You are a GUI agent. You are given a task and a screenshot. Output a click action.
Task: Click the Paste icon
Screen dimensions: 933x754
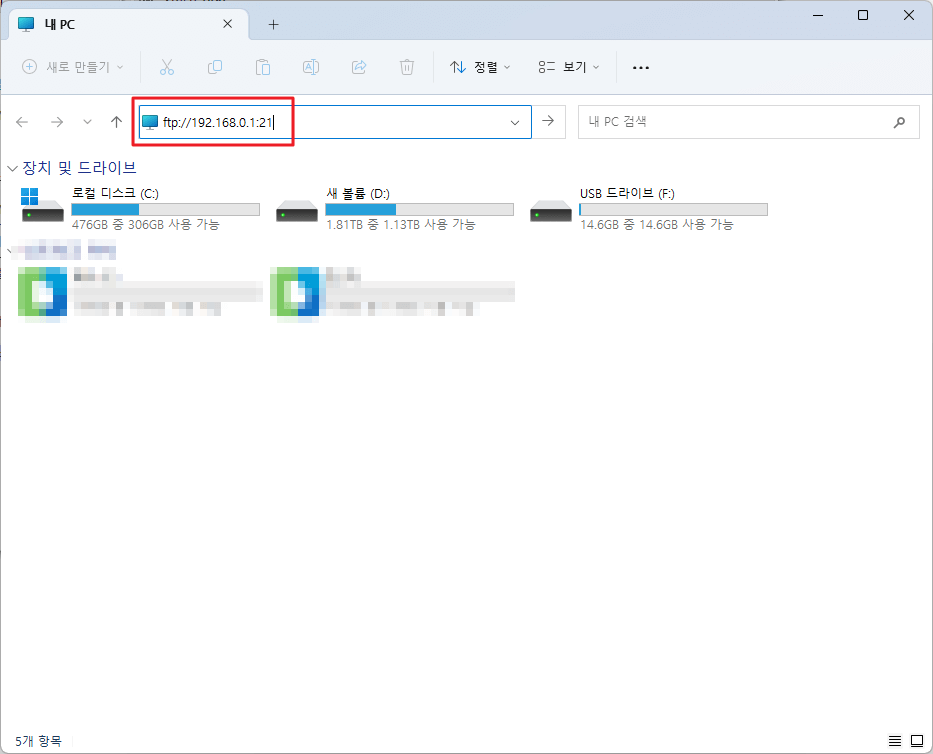pyautogui.click(x=263, y=67)
